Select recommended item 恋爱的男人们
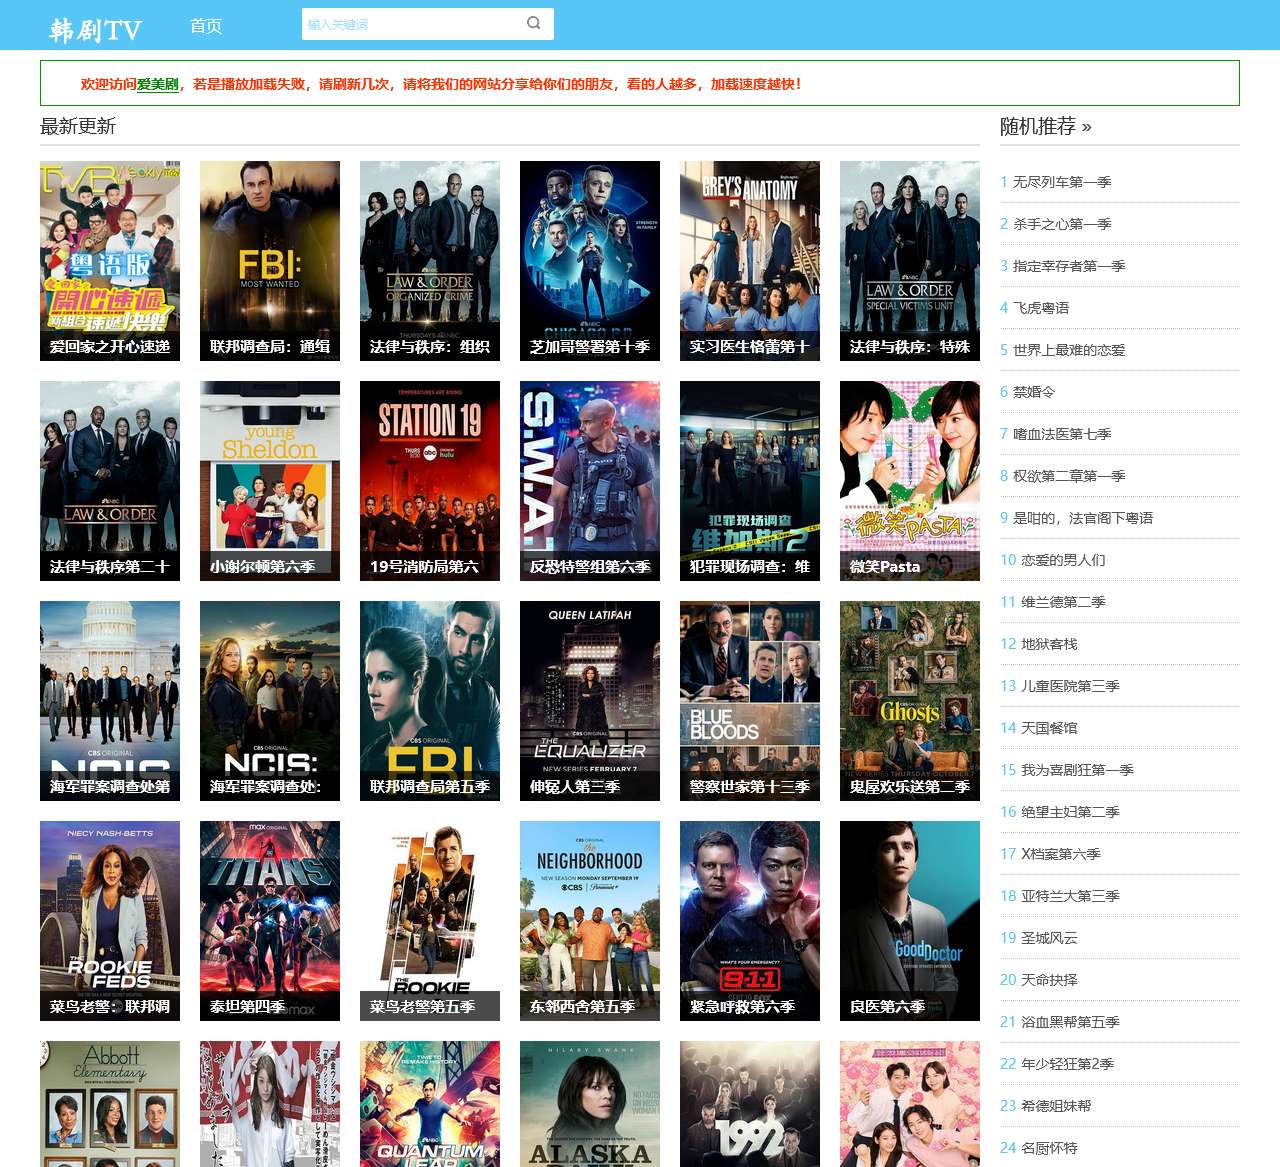This screenshot has height=1167, width=1280. tap(1063, 560)
